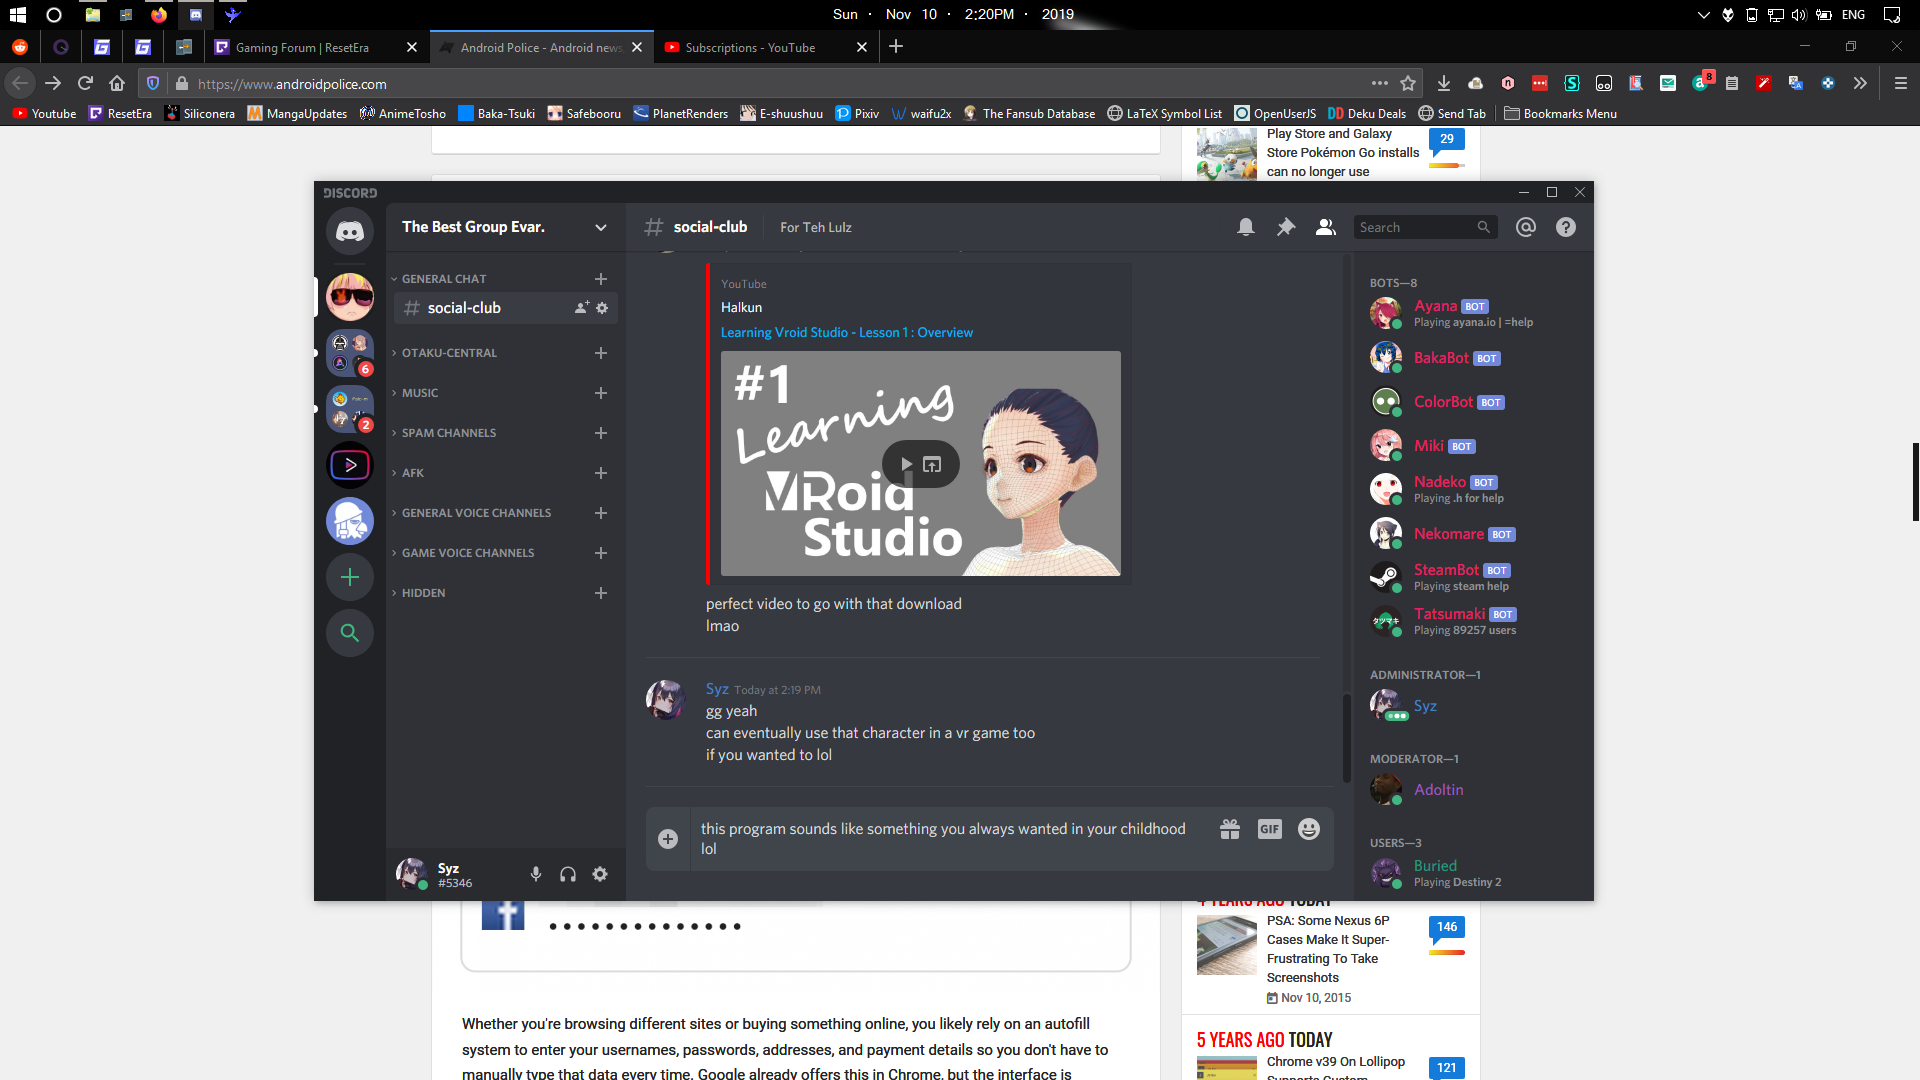This screenshot has height=1080, width=1920.
Task: Open the emoji picker smiley icon
Action: click(1308, 829)
